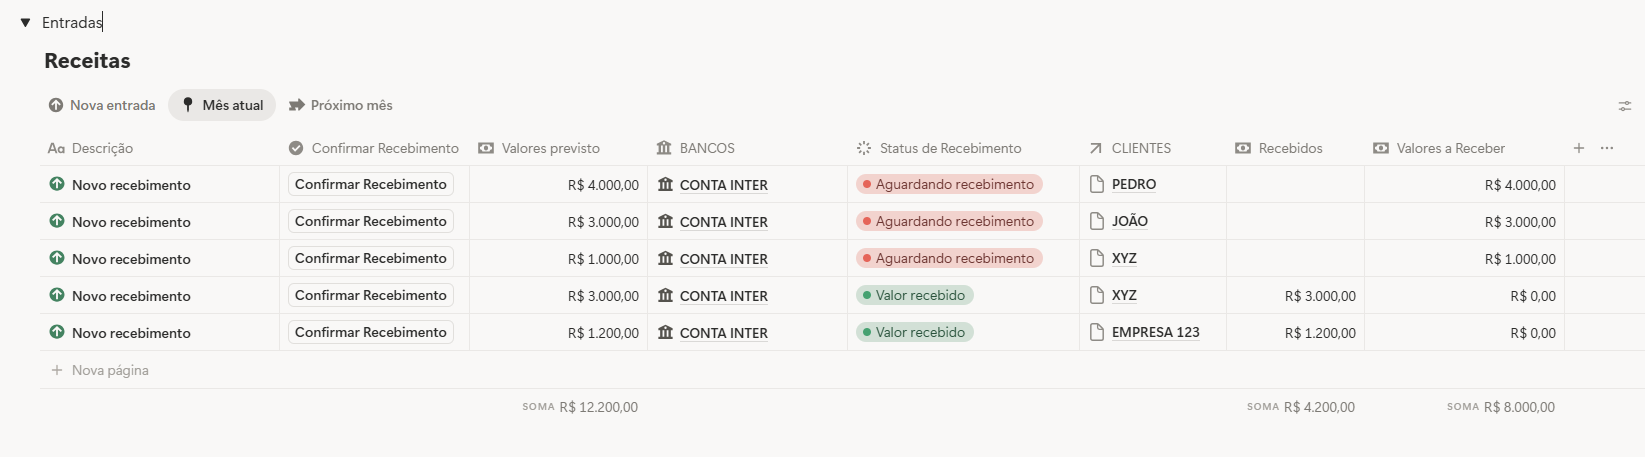Open the page icon beside JOÃO
The image size is (1645, 457).
(x=1097, y=221)
